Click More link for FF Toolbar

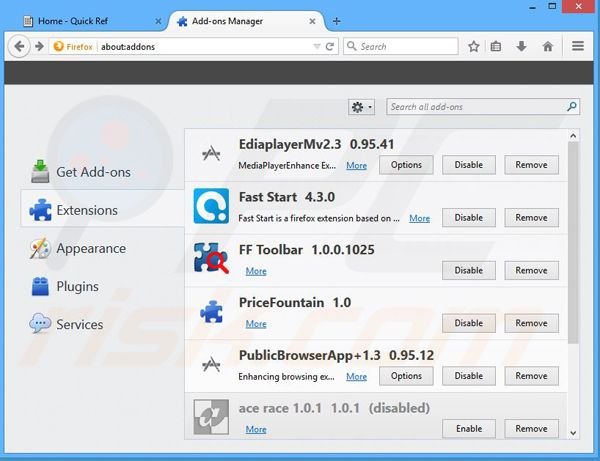[x=256, y=271]
